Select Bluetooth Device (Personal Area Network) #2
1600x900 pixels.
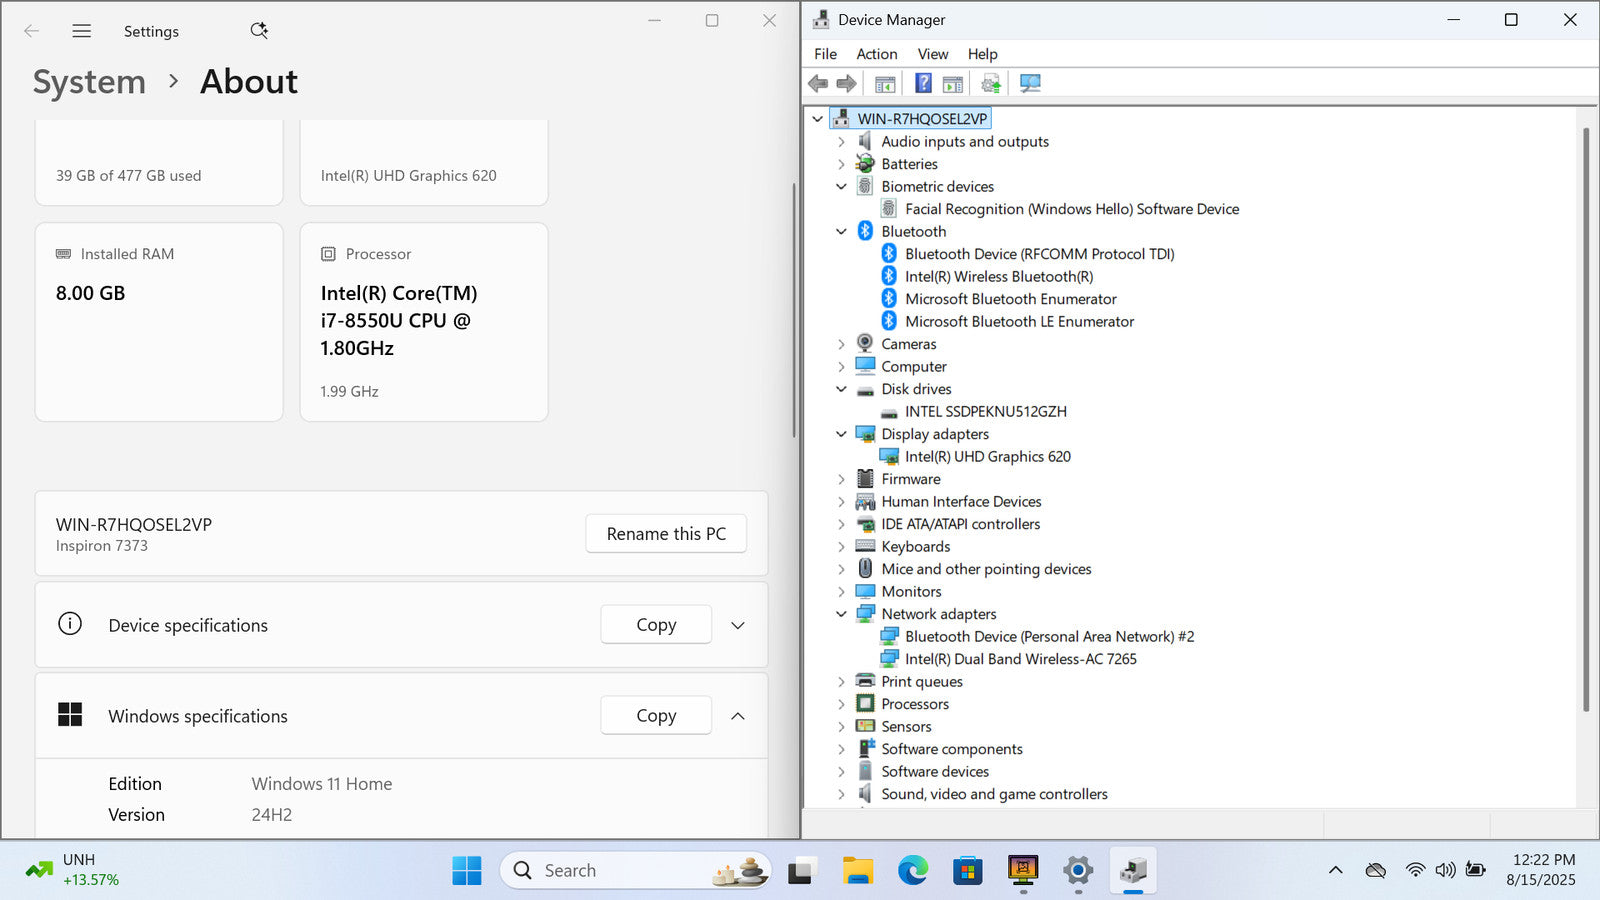(x=1050, y=636)
